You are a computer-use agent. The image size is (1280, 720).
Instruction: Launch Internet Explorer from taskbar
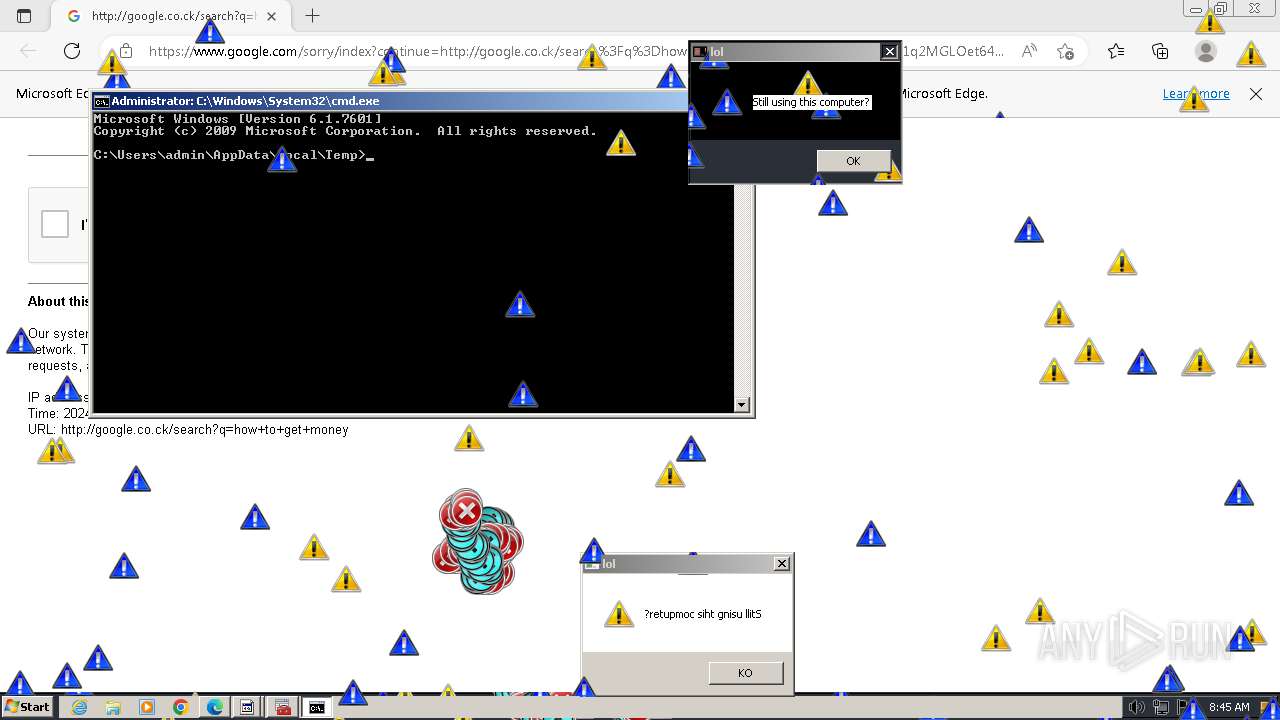pos(79,707)
